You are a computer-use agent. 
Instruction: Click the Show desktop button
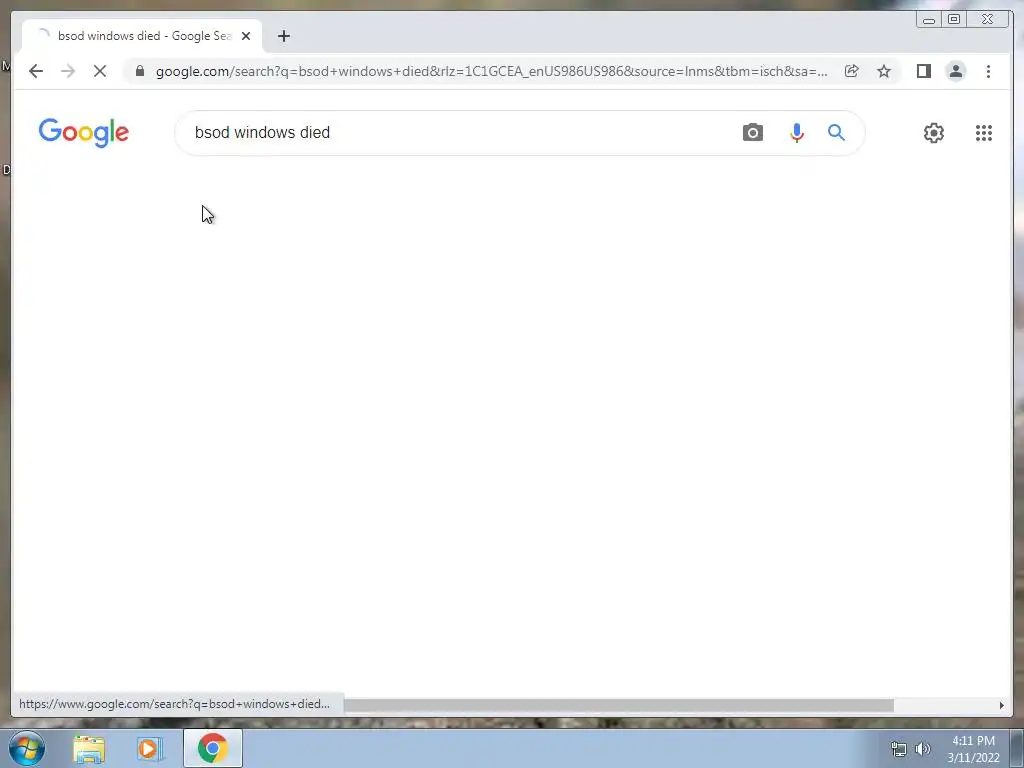click(x=1017, y=748)
